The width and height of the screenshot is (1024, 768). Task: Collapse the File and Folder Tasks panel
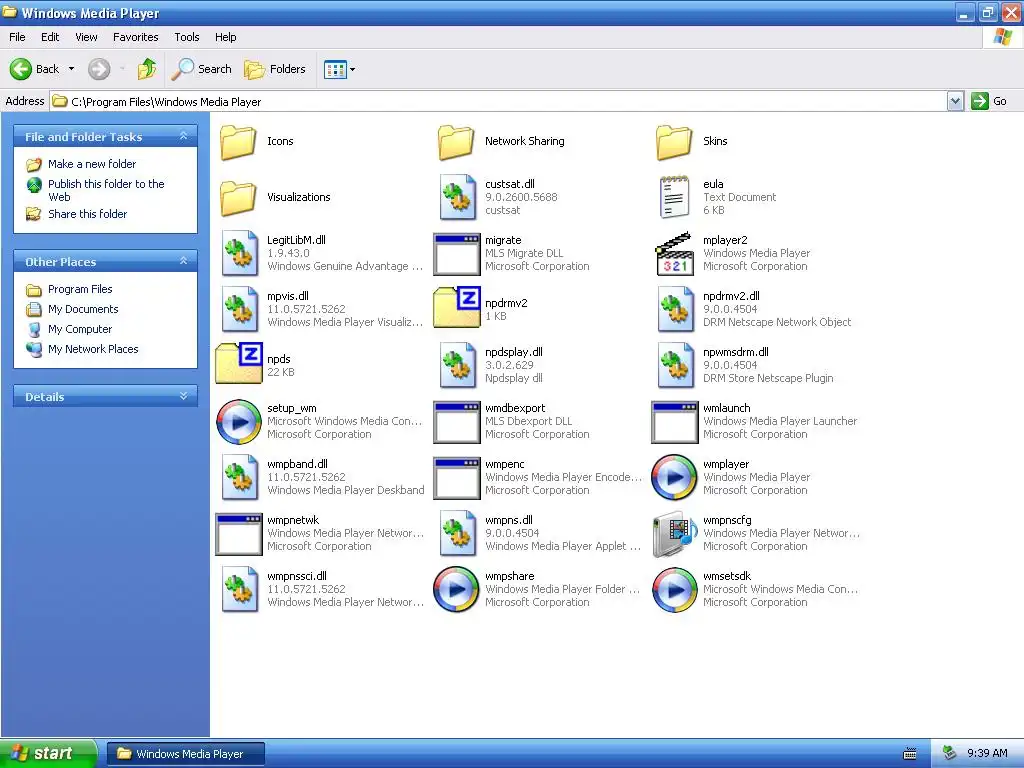[x=184, y=136]
